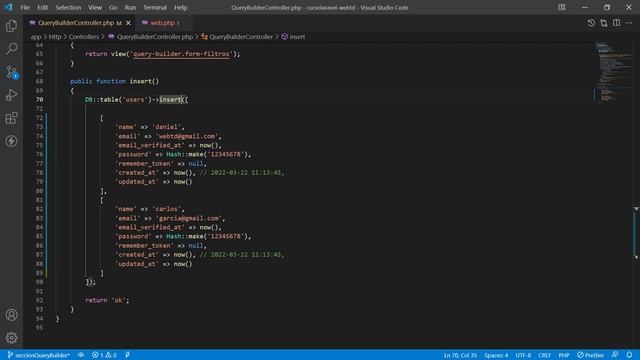This screenshot has height=360, width=640.
Task: Open the Search view in activity bar
Action: tap(11, 49)
